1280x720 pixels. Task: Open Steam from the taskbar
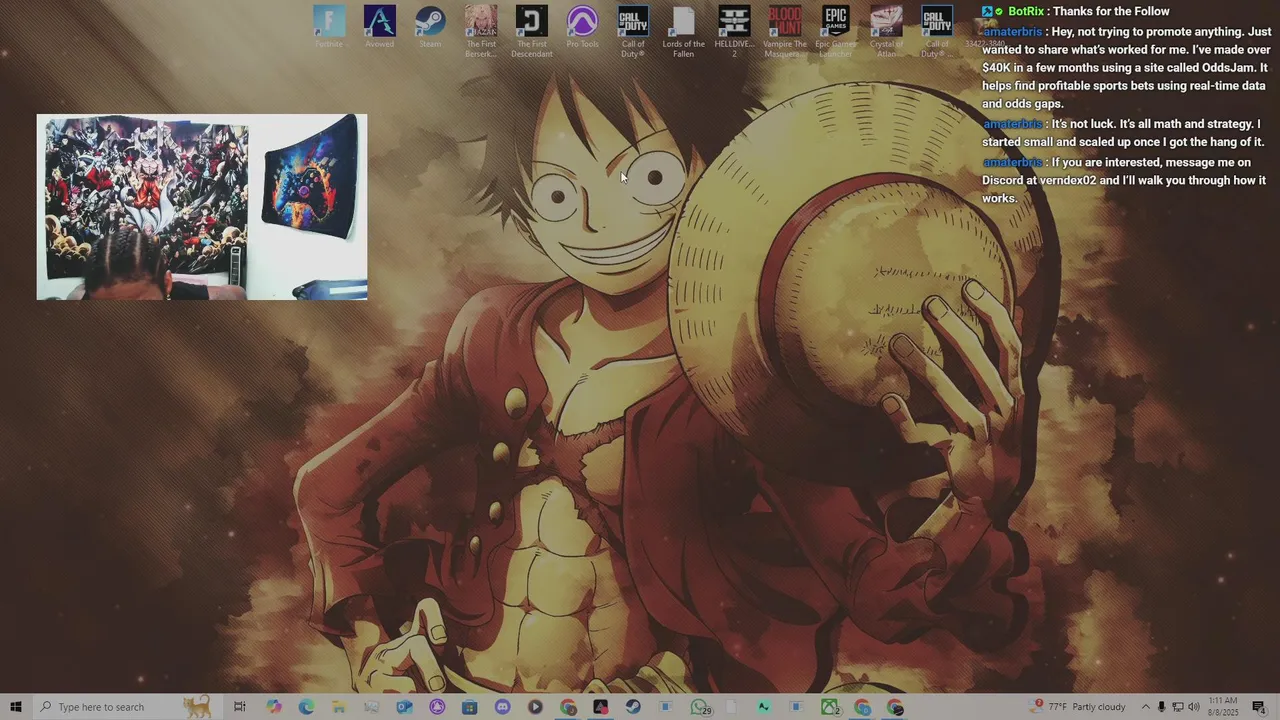point(633,707)
